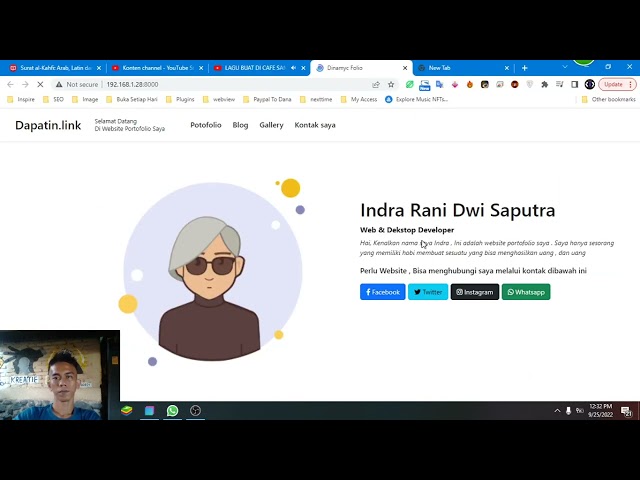Image resolution: width=640 pixels, height=480 pixels.
Task: Open the blue printer 'New' extension
Action: tap(424, 85)
